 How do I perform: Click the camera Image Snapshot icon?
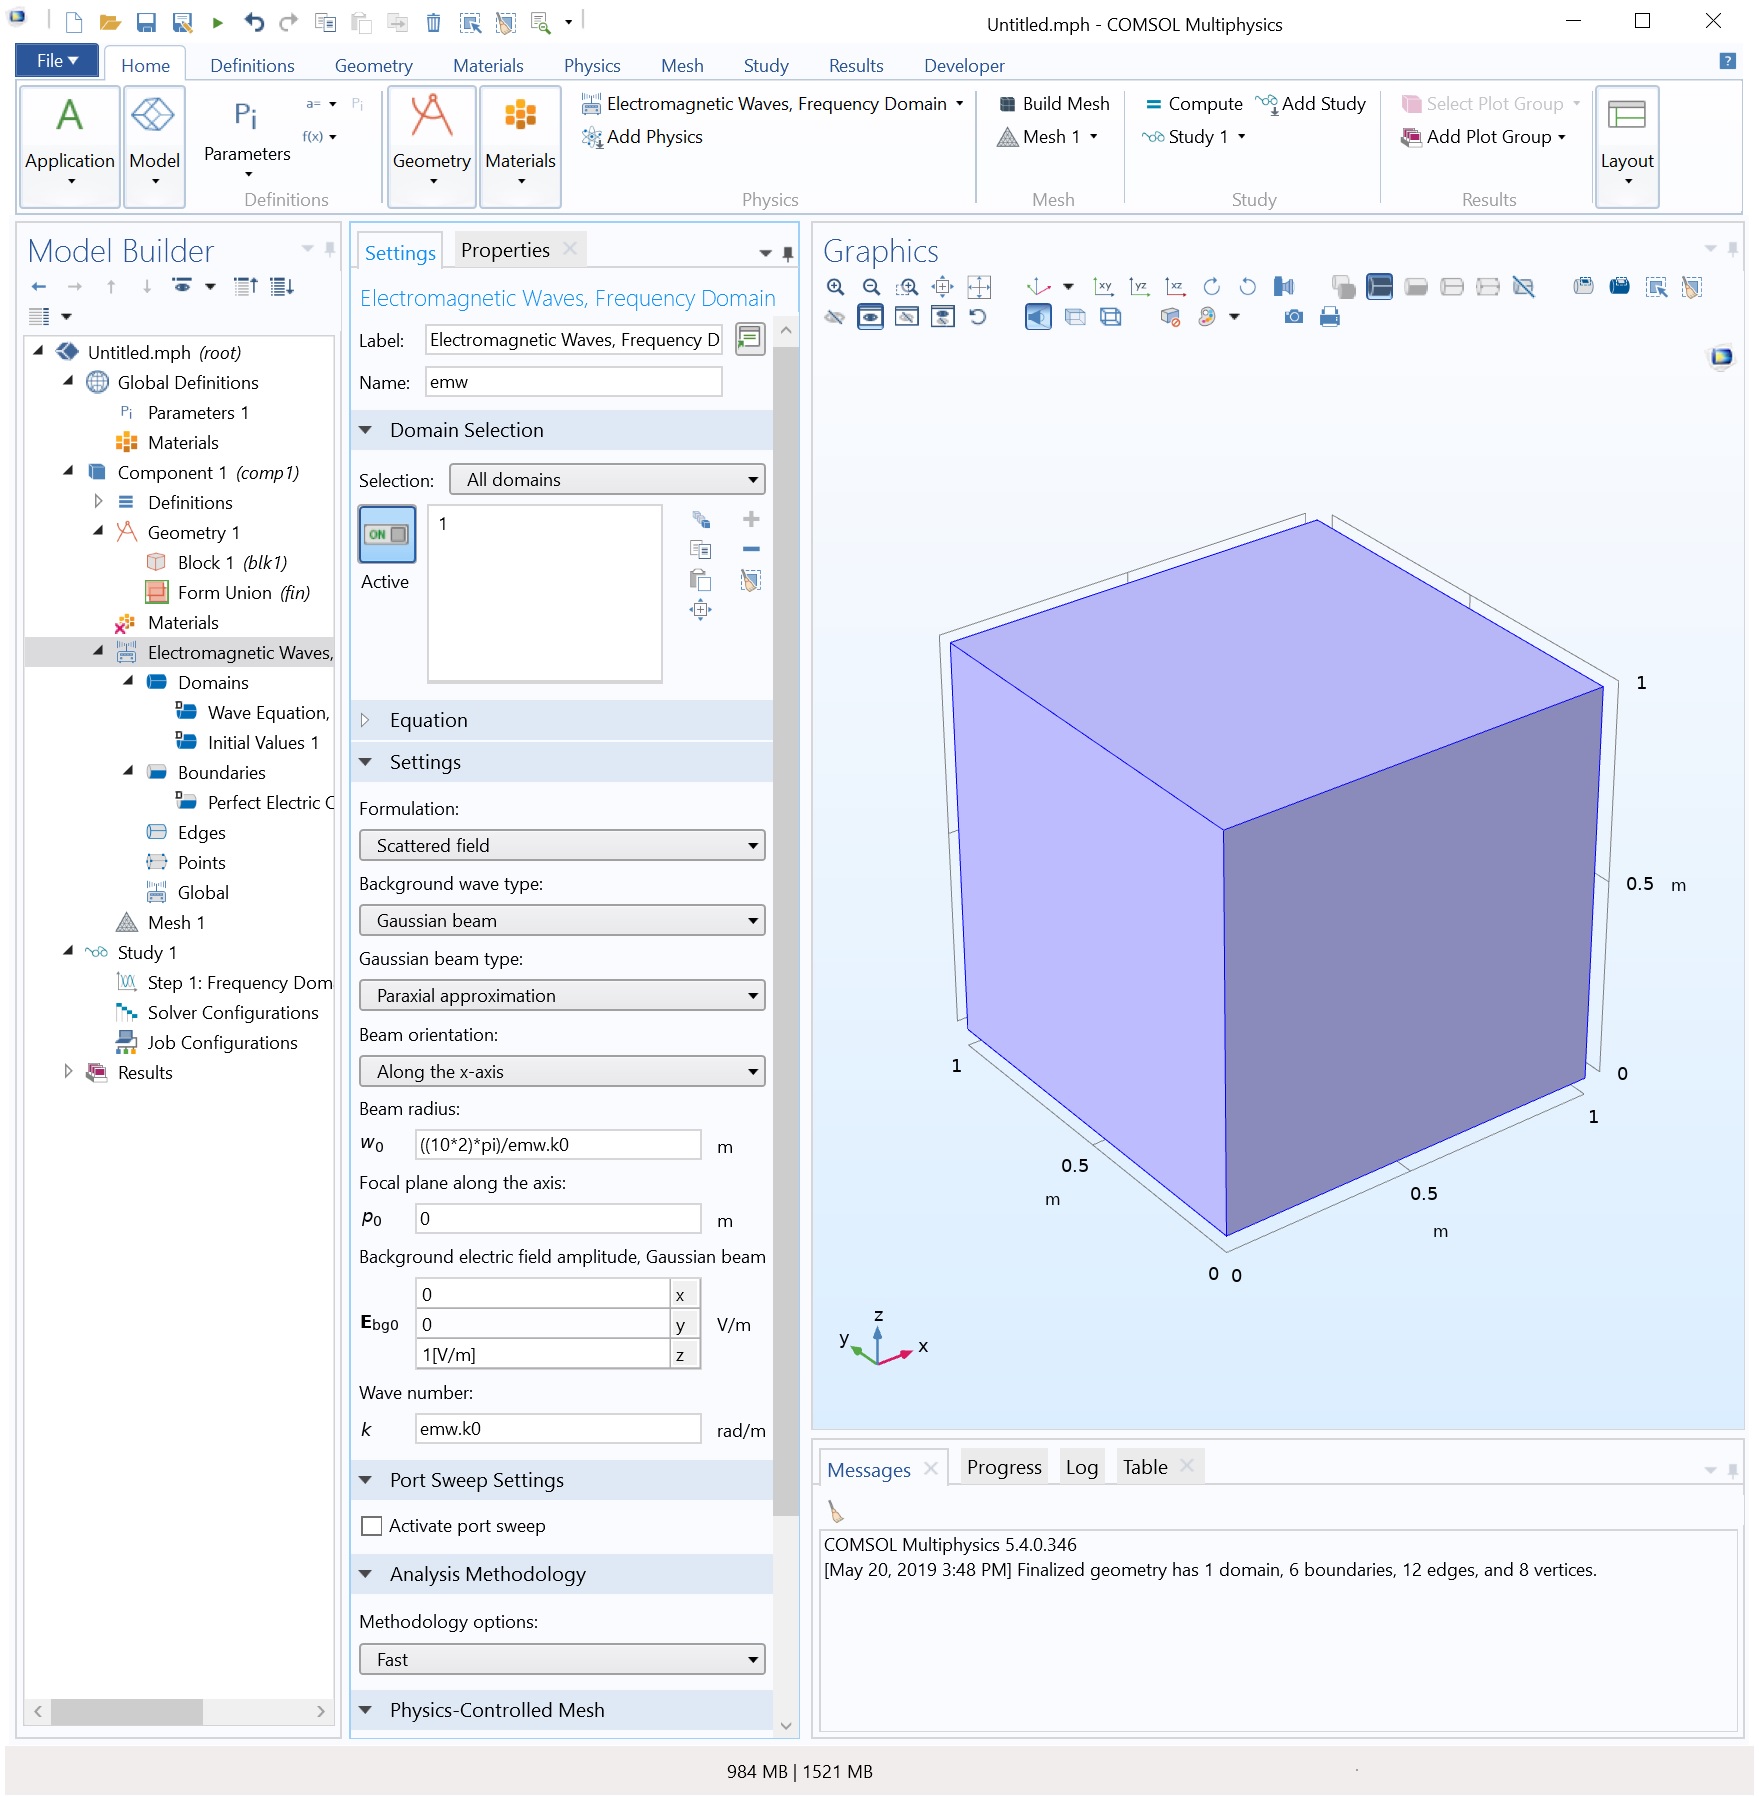pos(1293,317)
